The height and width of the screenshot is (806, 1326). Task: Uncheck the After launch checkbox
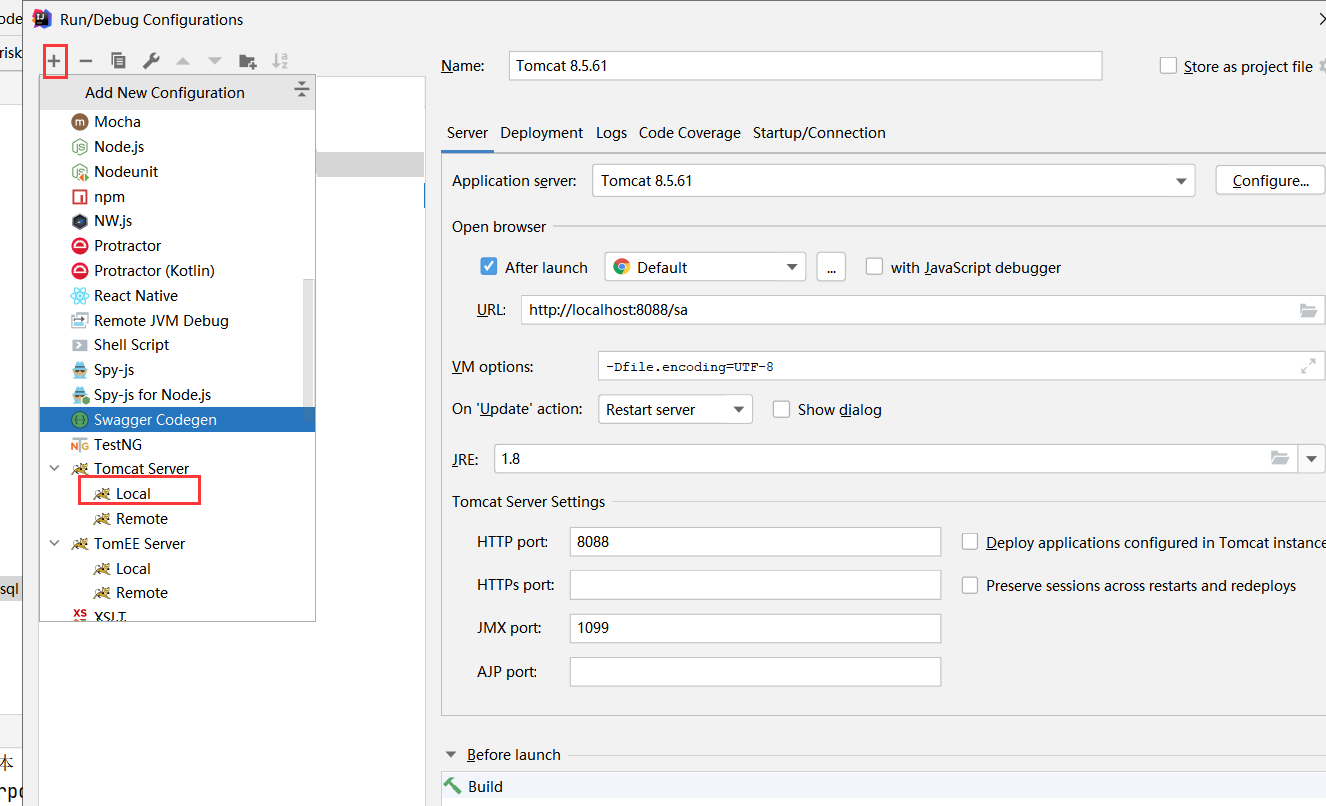[x=488, y=266]
